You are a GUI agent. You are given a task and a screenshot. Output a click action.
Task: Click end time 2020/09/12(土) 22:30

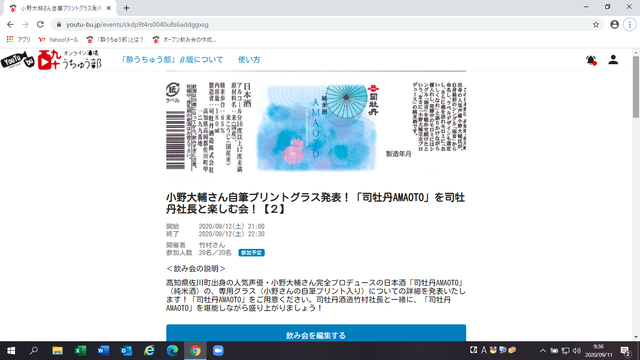click(x=231, y=234)
